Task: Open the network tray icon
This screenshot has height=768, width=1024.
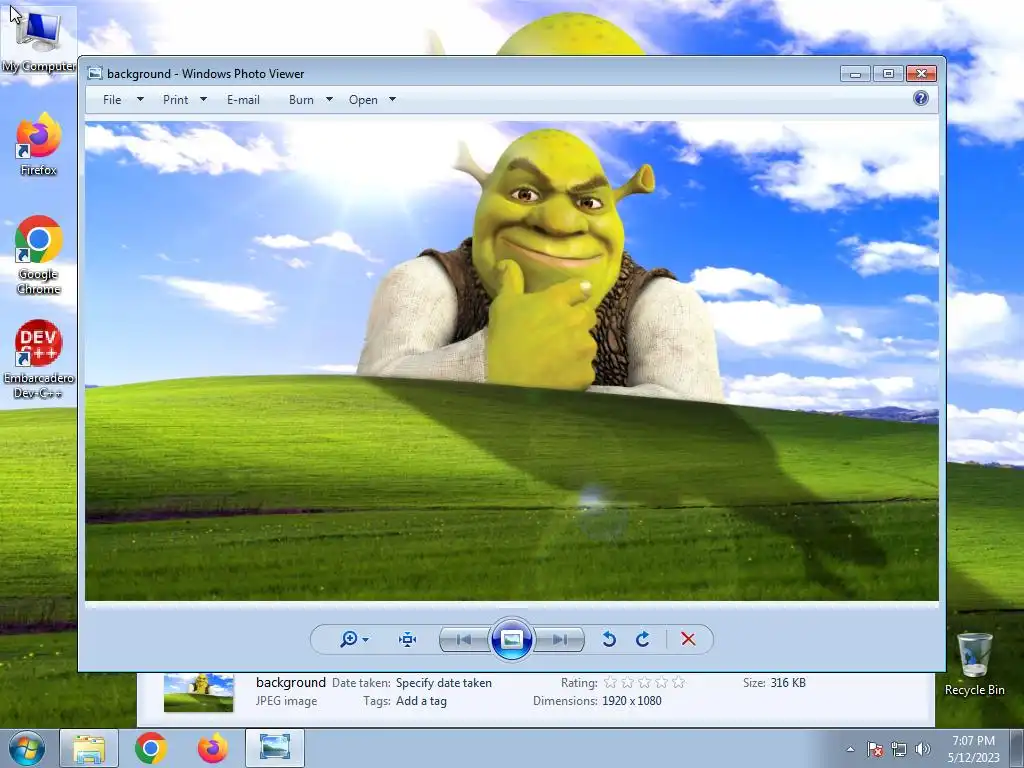Action: (x=899, y=749)
